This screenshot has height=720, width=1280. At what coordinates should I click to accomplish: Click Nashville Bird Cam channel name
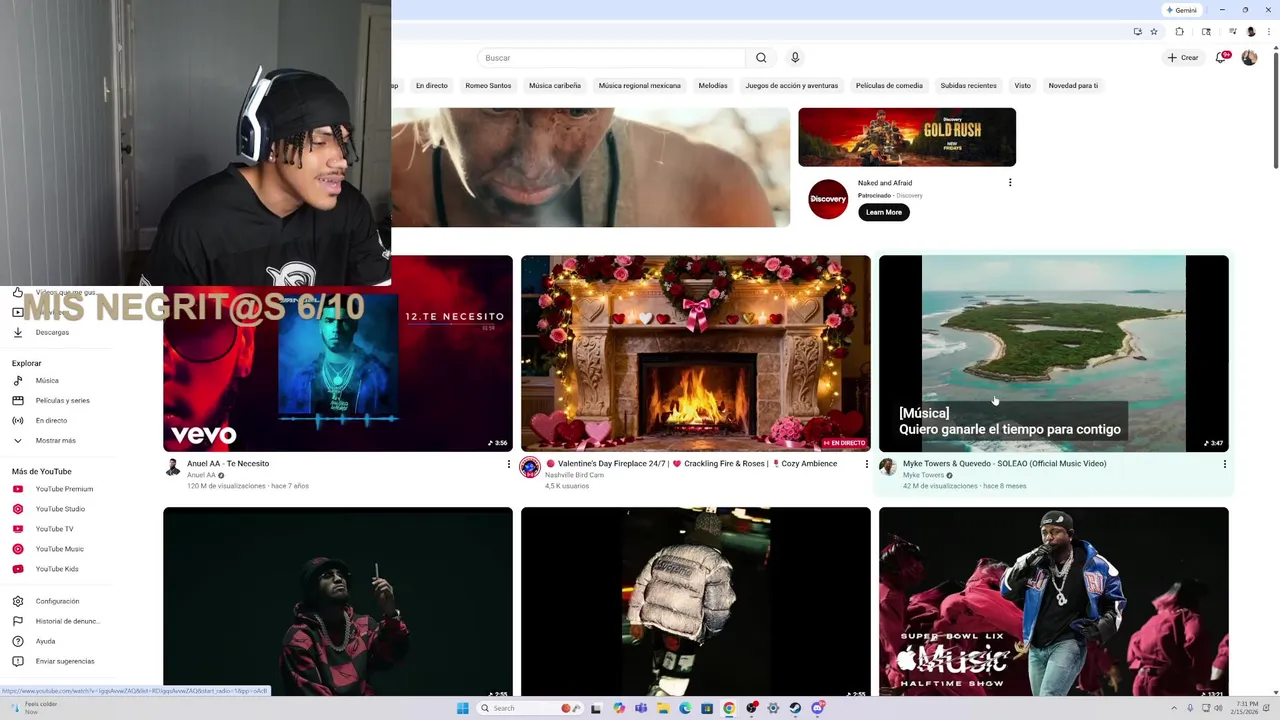tap(574, 475)
